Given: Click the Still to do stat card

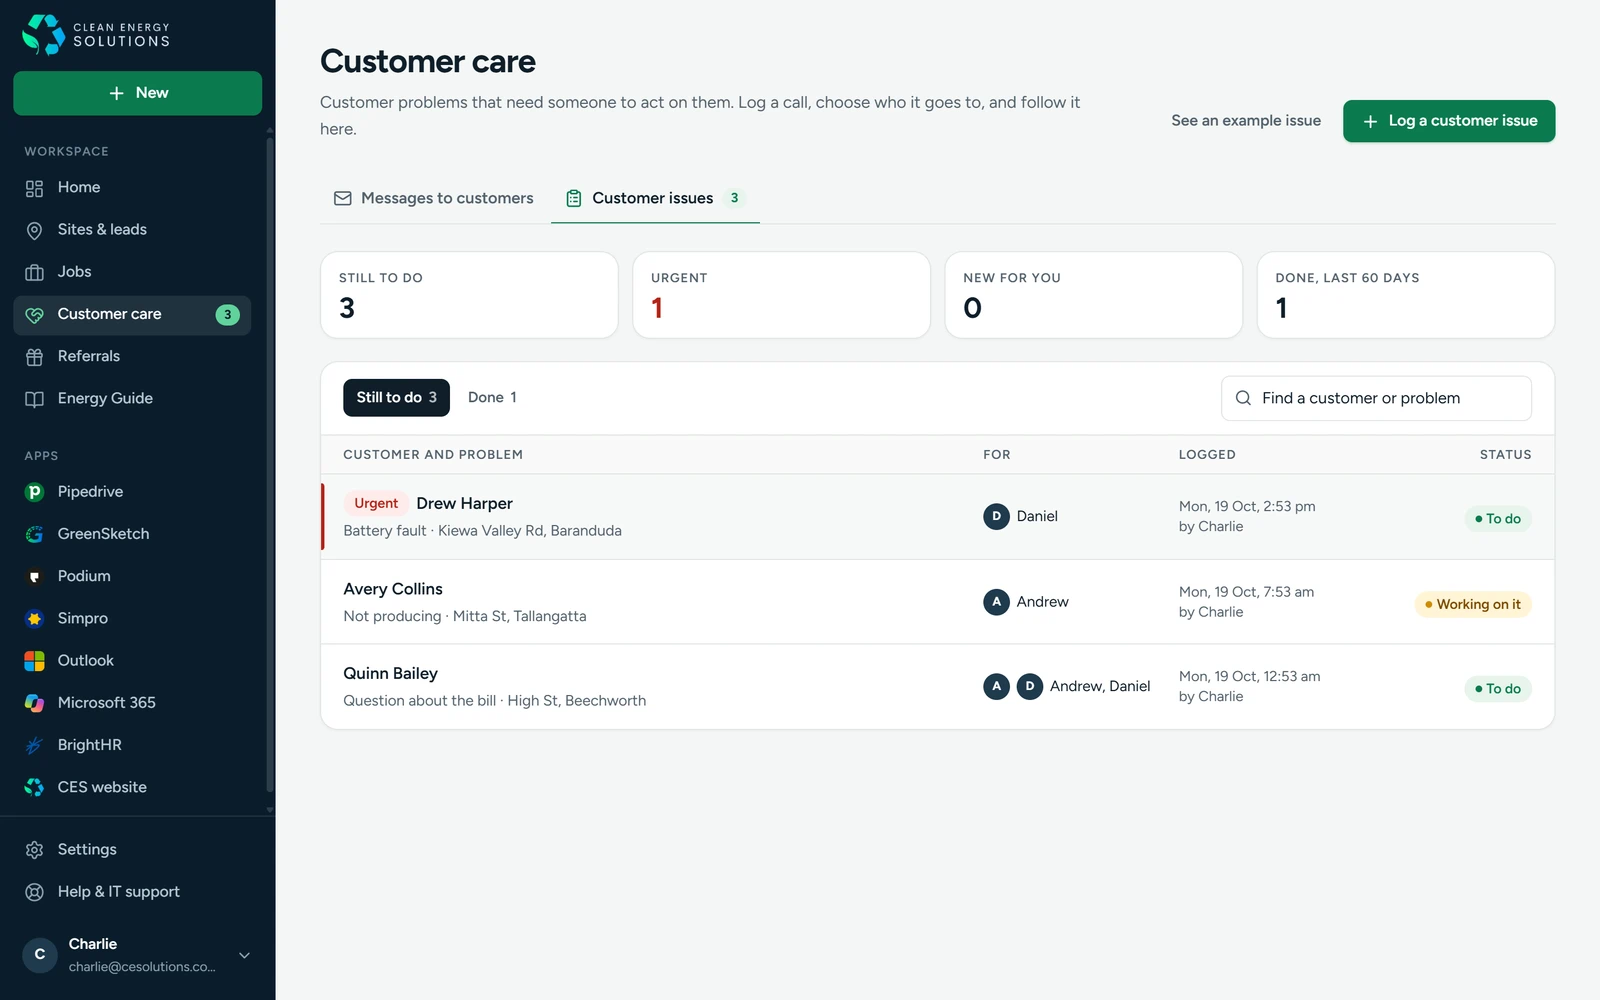Looking at the screenshot, I should (x=469, y=295).
